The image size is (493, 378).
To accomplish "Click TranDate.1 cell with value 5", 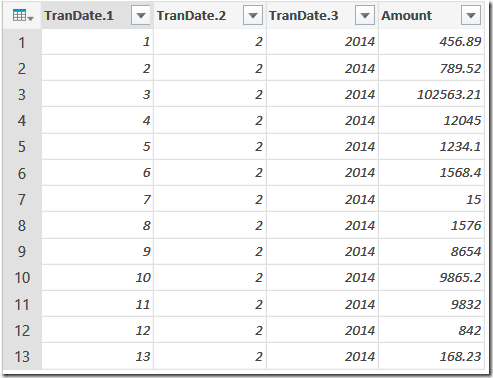I will click(97, 147).
